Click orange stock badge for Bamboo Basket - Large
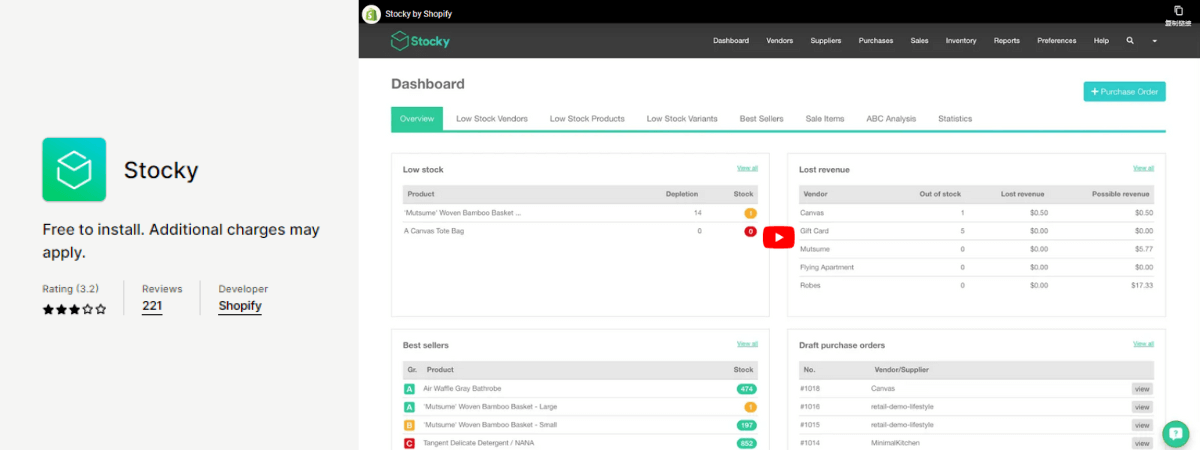 tap(750, 407)
